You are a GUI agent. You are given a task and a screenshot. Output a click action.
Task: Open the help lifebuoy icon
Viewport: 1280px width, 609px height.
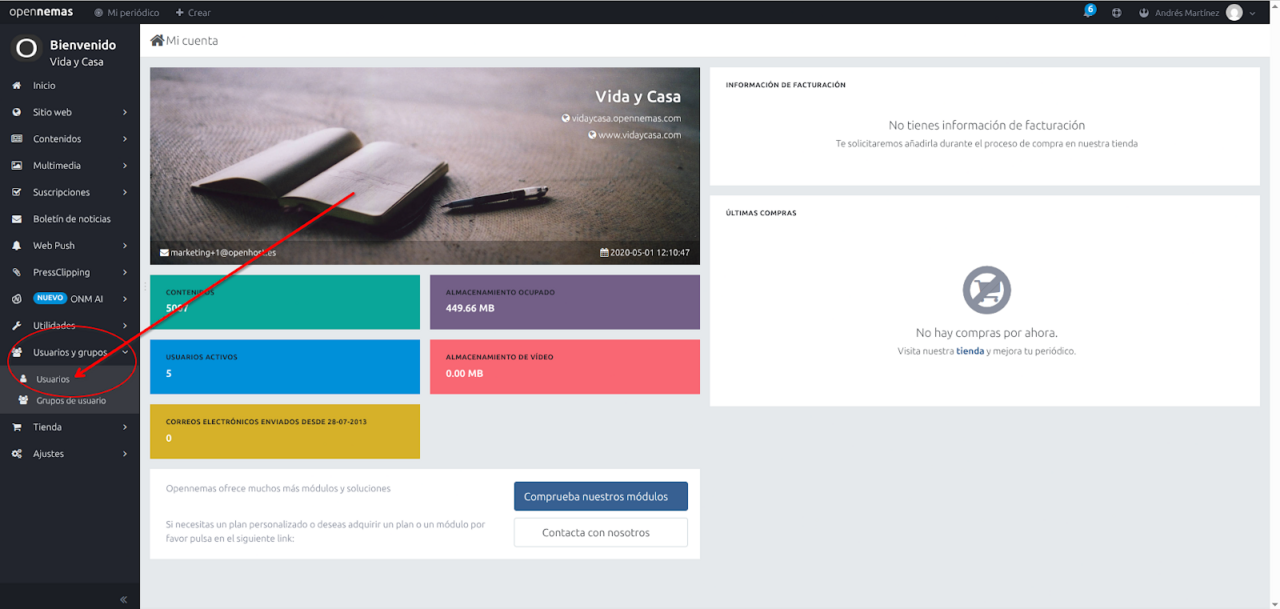(1116, 13)
